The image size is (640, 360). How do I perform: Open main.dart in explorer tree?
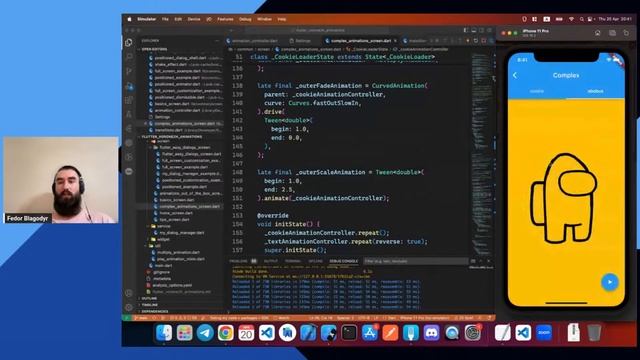click(163, 265)
